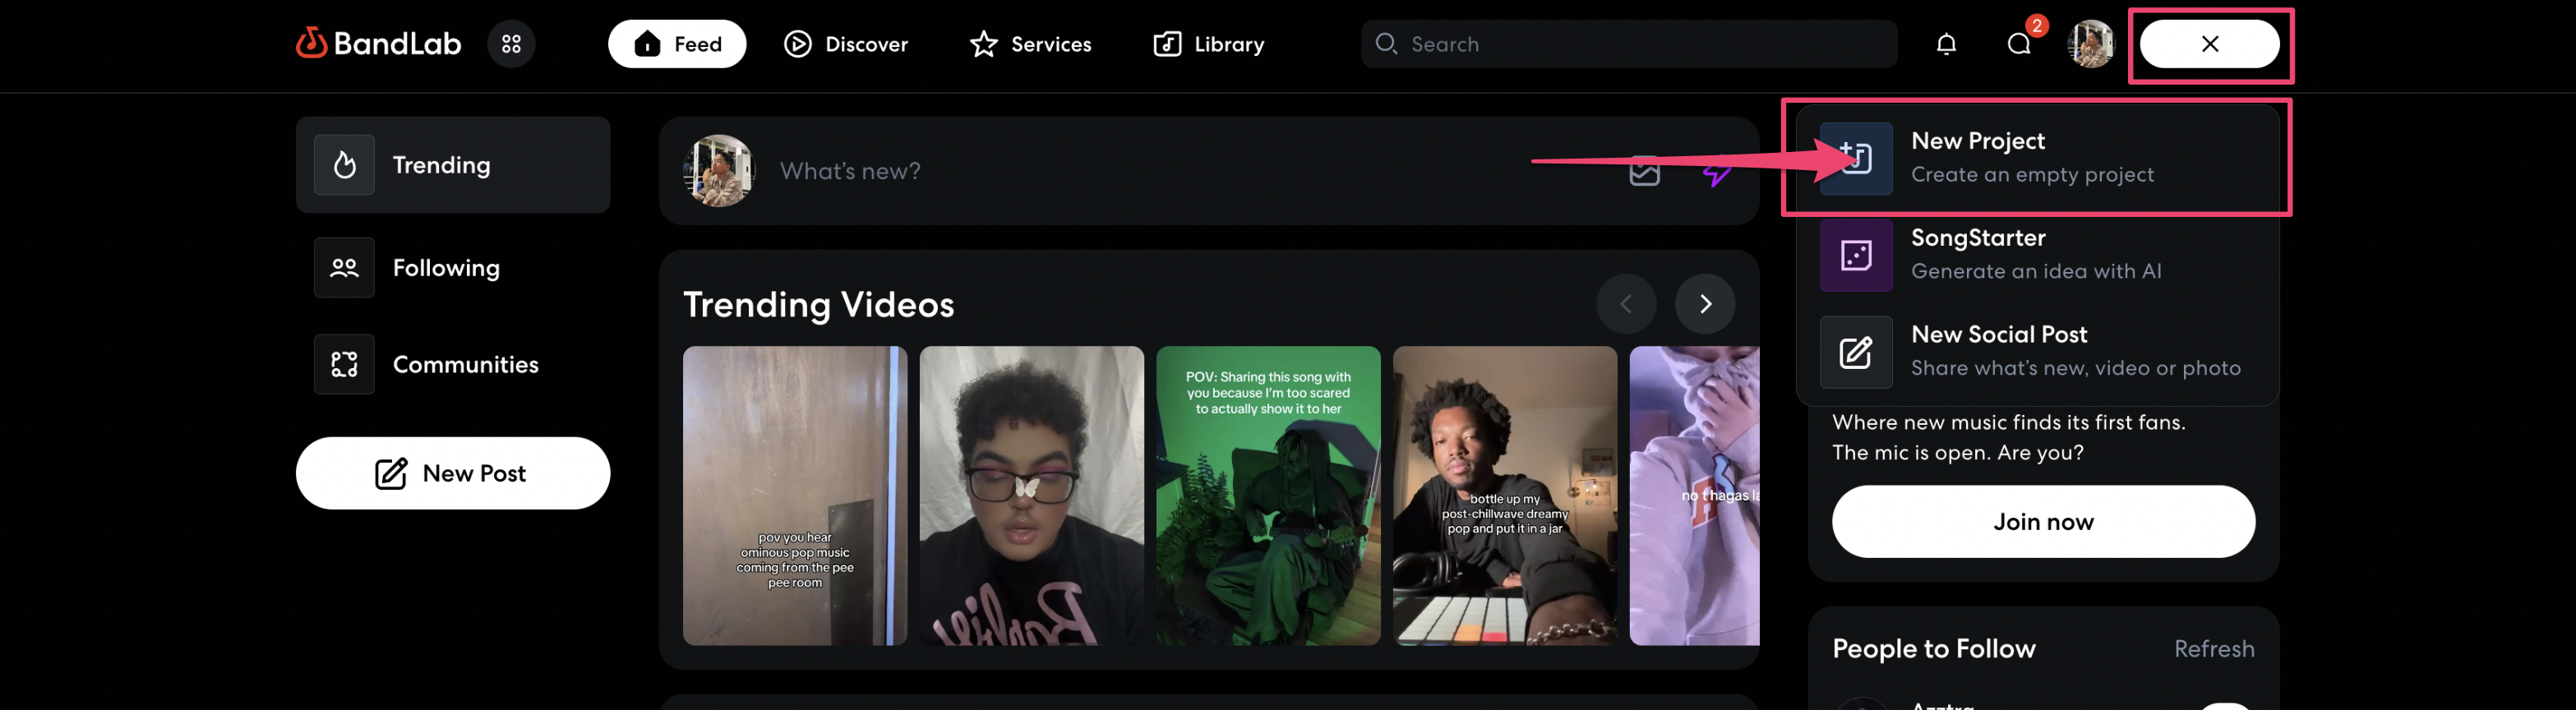Click the BandLab logo

tap(378, 44)
